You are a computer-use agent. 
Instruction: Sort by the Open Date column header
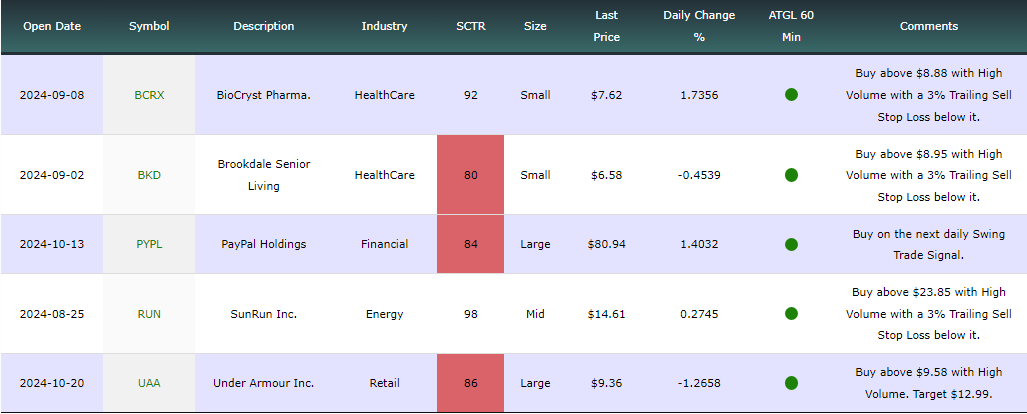52,26
